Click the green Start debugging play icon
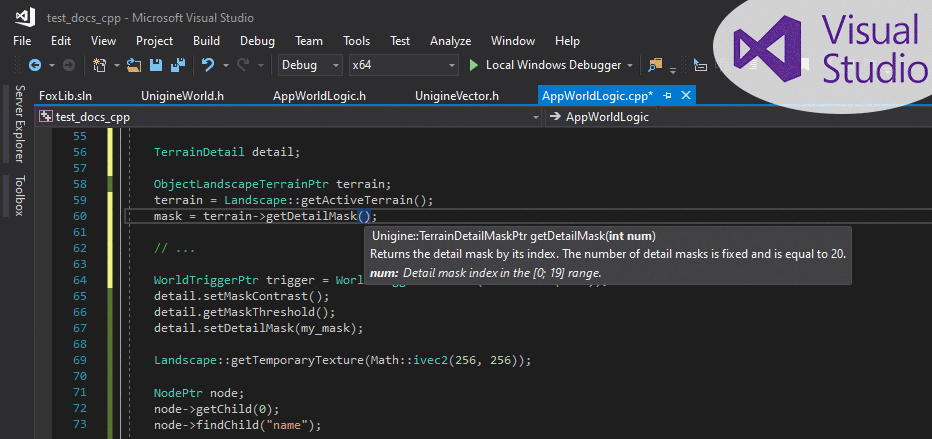This screenshot has height=439, width=932. click(x=474, y=65)
